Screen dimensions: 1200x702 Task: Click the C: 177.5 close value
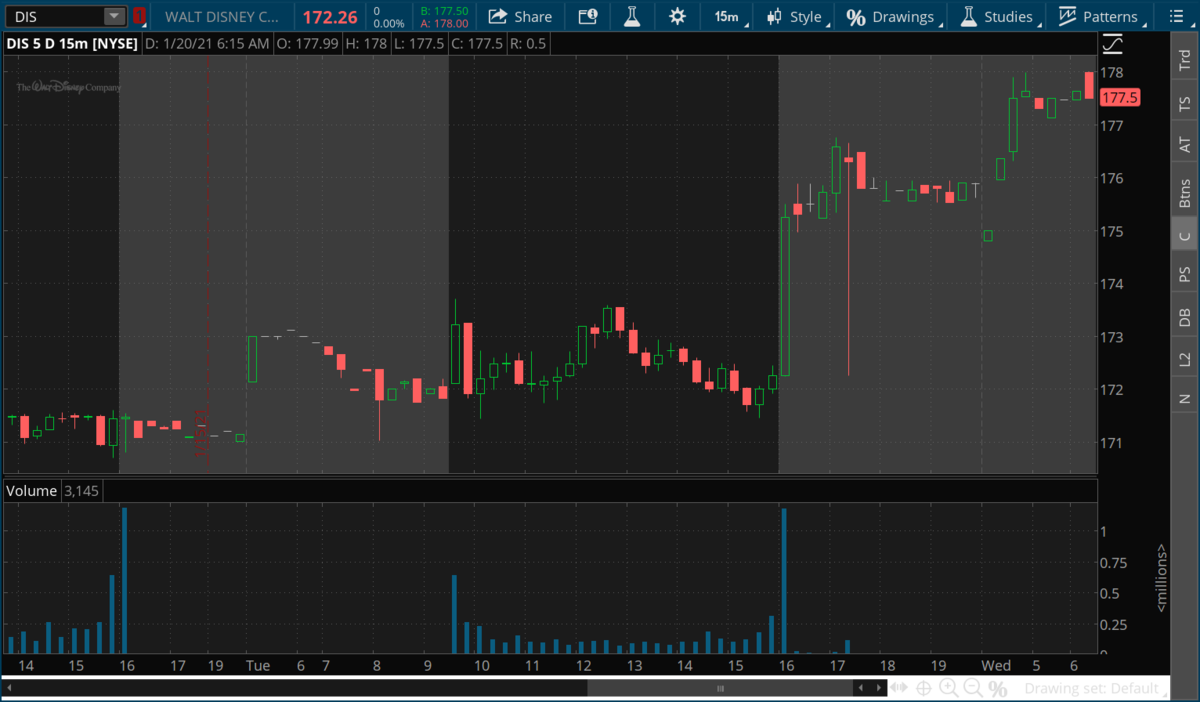coord(479,44)
